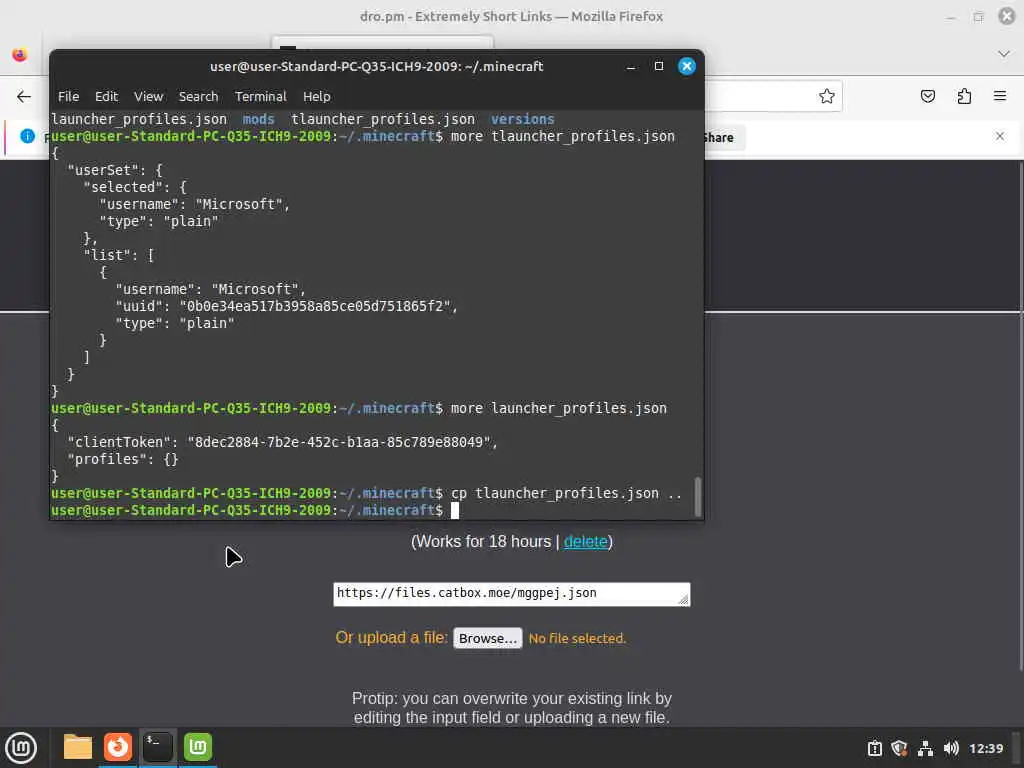Click the terminal title bar text
The width and height of the screenshot is (1024, 768).
click(377, 67)
